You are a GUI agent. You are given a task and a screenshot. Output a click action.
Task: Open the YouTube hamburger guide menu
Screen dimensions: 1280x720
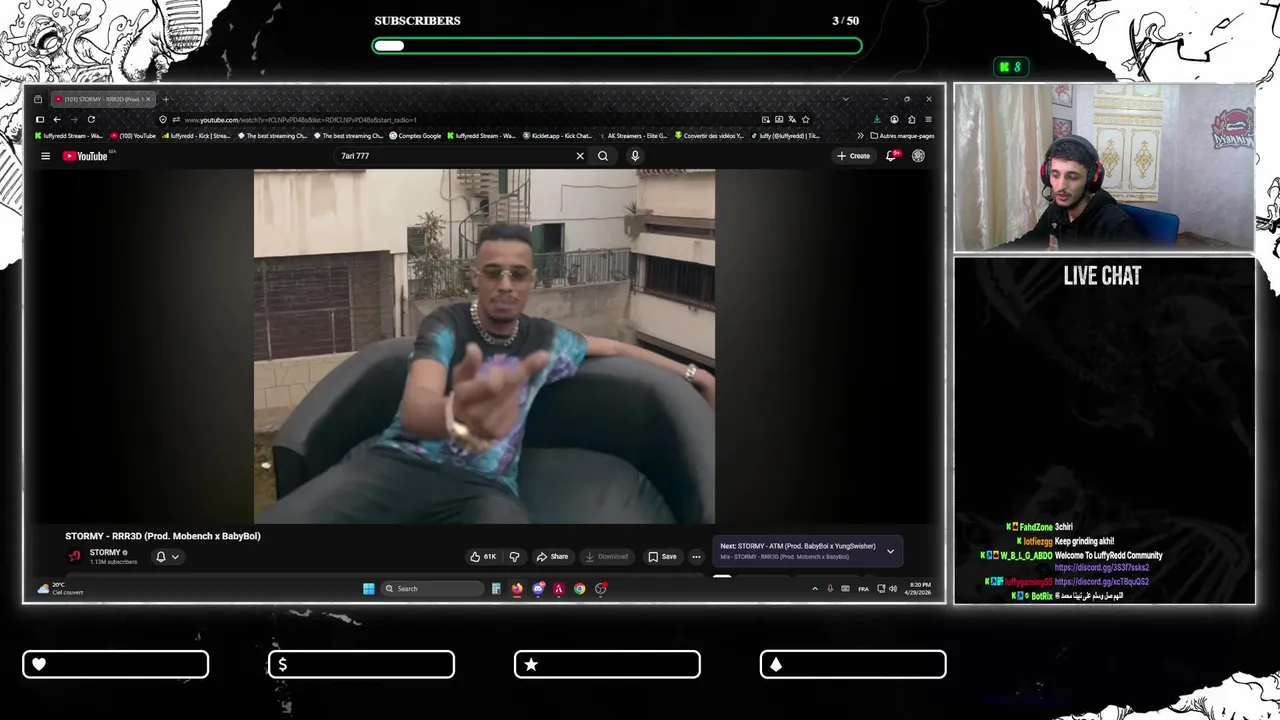pos(45,156)
